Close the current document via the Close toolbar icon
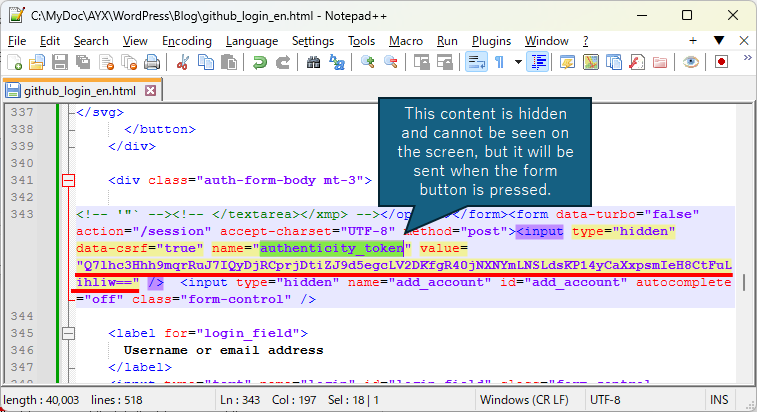The height and width of the screenshot is (412, 757). click(106, 62)
